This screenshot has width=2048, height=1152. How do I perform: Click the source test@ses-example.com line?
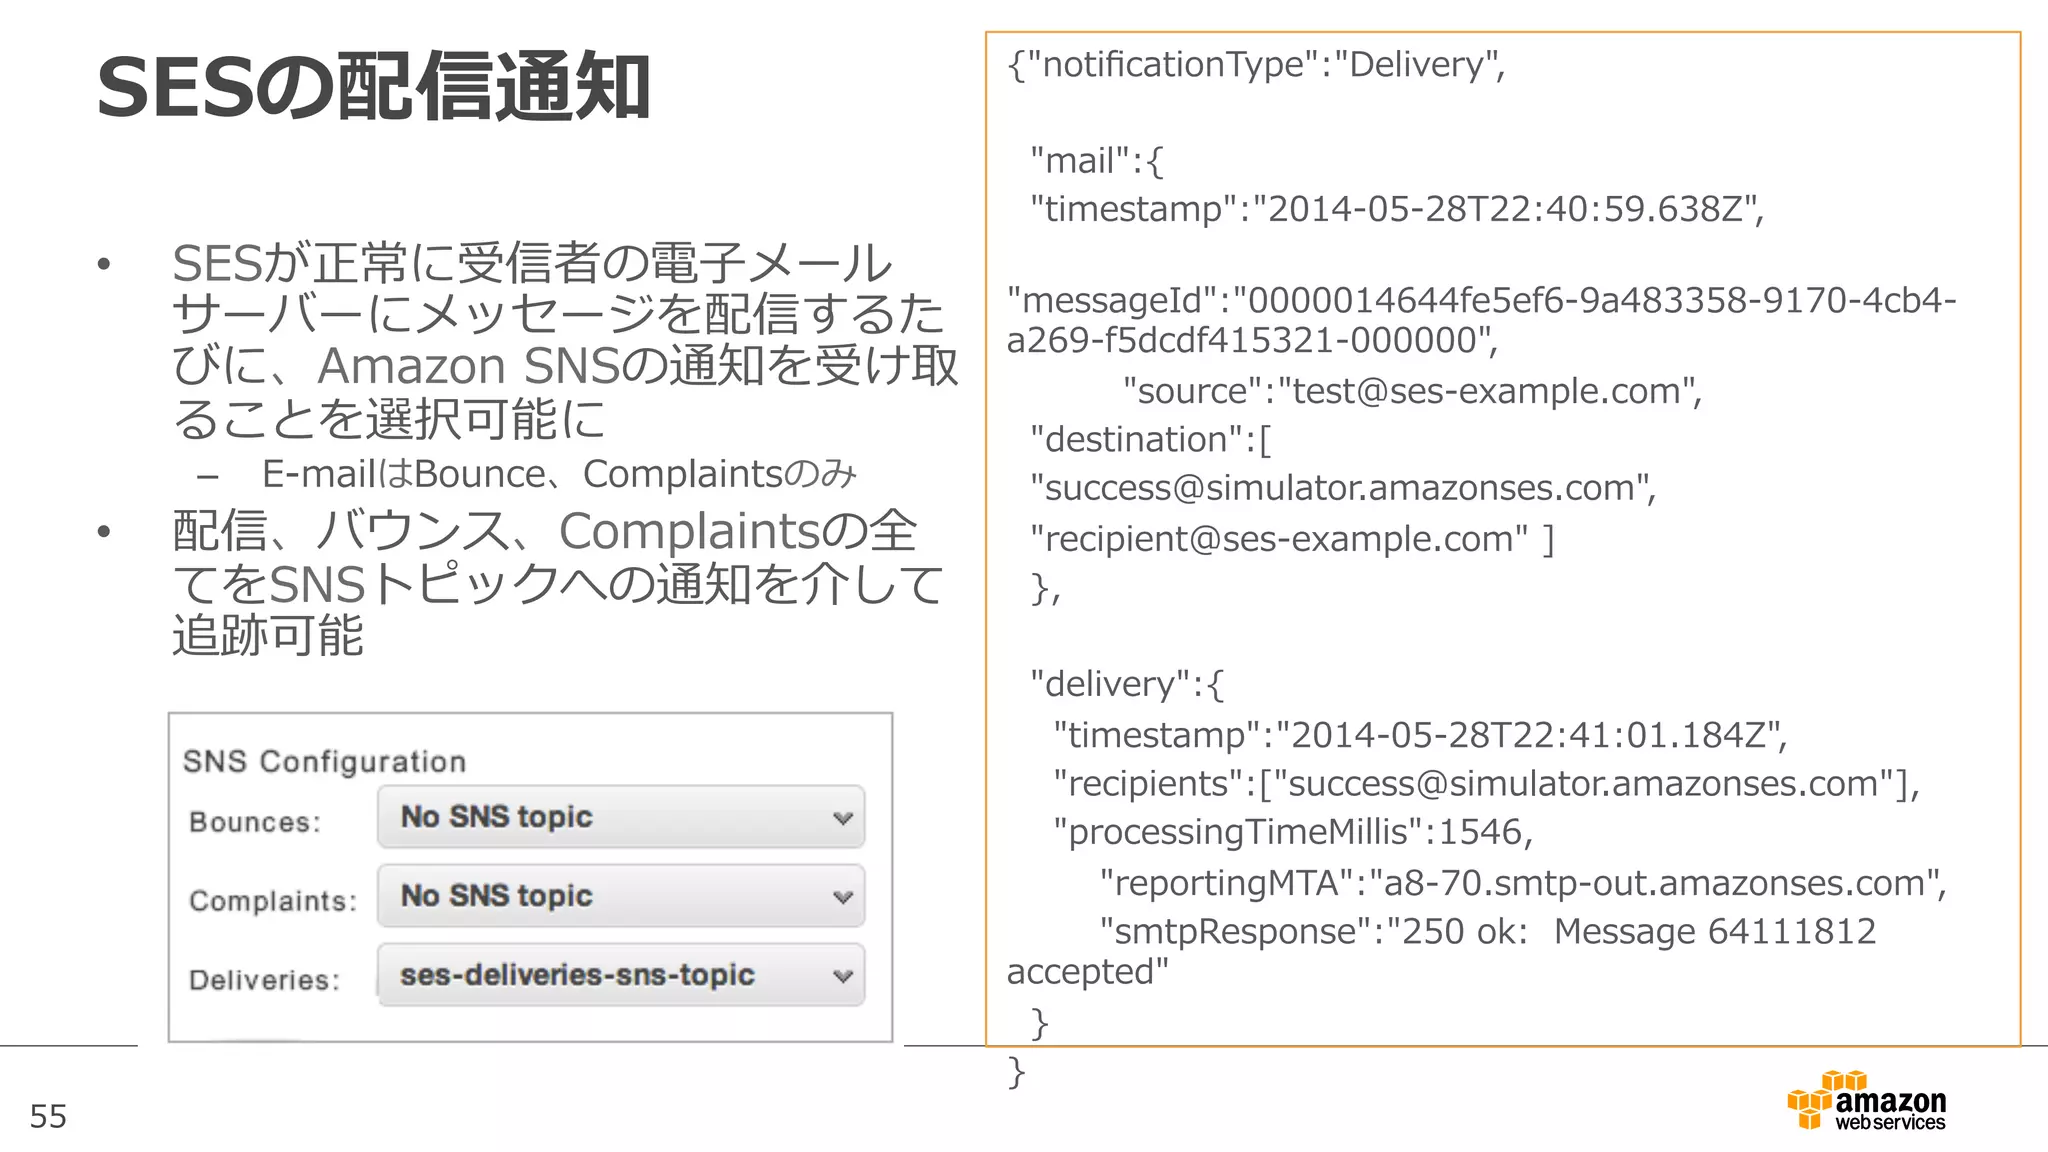click(x=1412, y=391)
